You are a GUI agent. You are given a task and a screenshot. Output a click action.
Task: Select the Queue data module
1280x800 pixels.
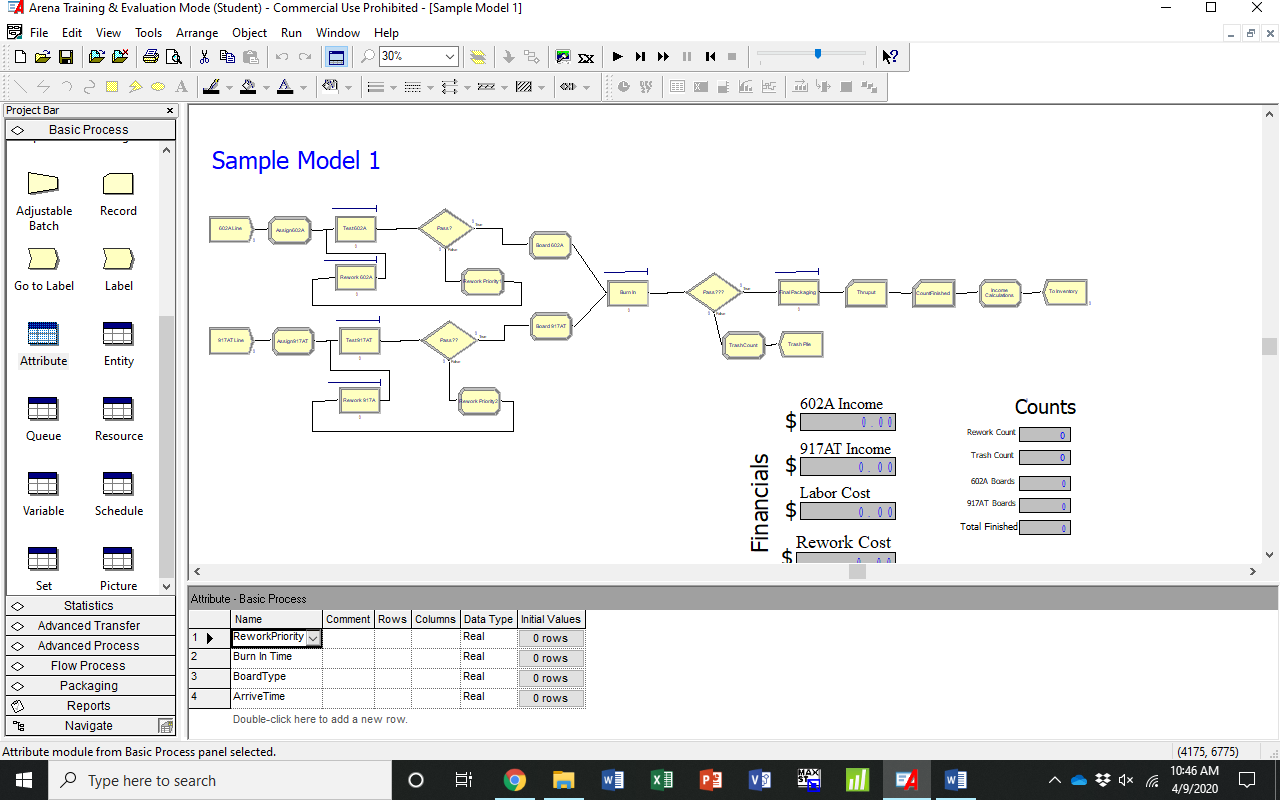coord(43,409)
